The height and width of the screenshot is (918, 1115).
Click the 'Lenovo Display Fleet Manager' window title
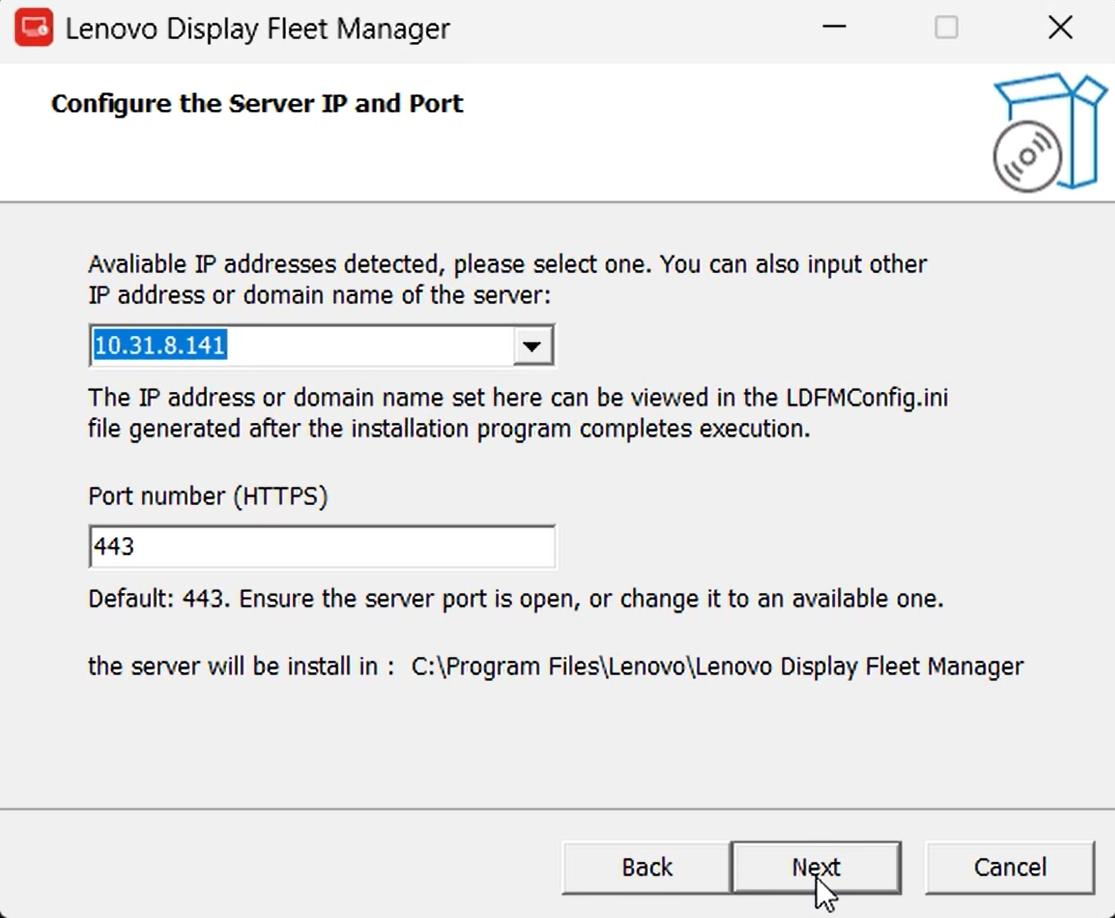pyautogui.click(x=257, y=28)
